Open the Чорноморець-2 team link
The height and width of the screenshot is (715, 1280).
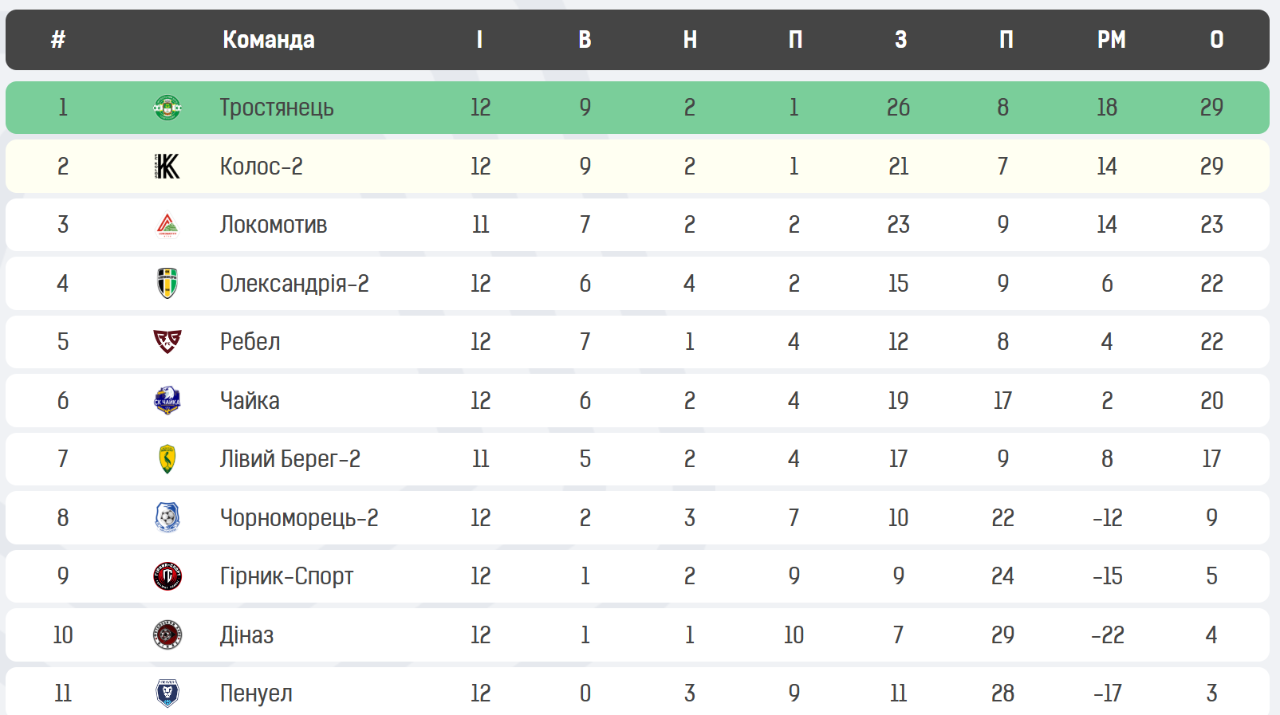pyautogui.click(x=299, y=518)
